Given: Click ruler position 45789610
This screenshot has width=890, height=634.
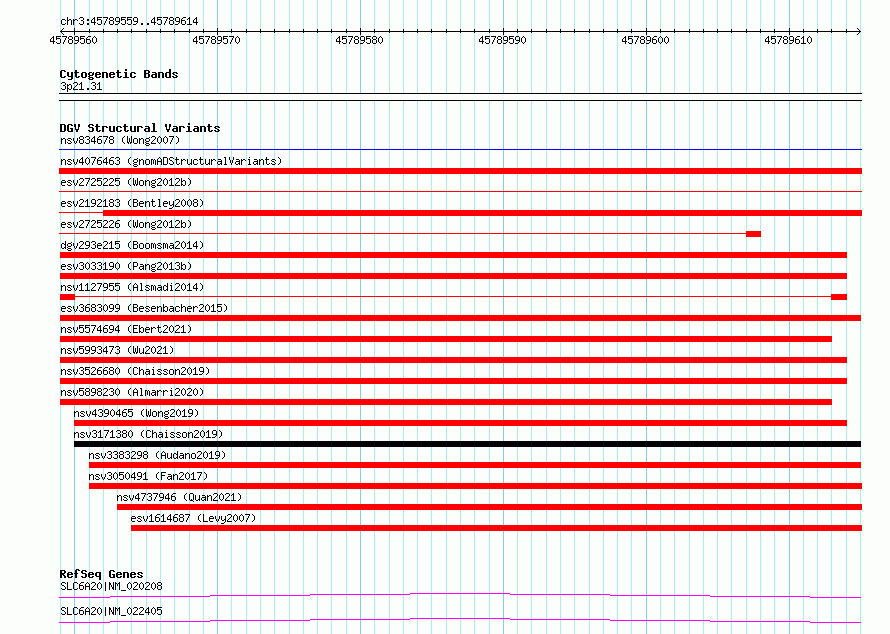Looking at the screenshot, I should pyautogui.click(x=788, y=40).
